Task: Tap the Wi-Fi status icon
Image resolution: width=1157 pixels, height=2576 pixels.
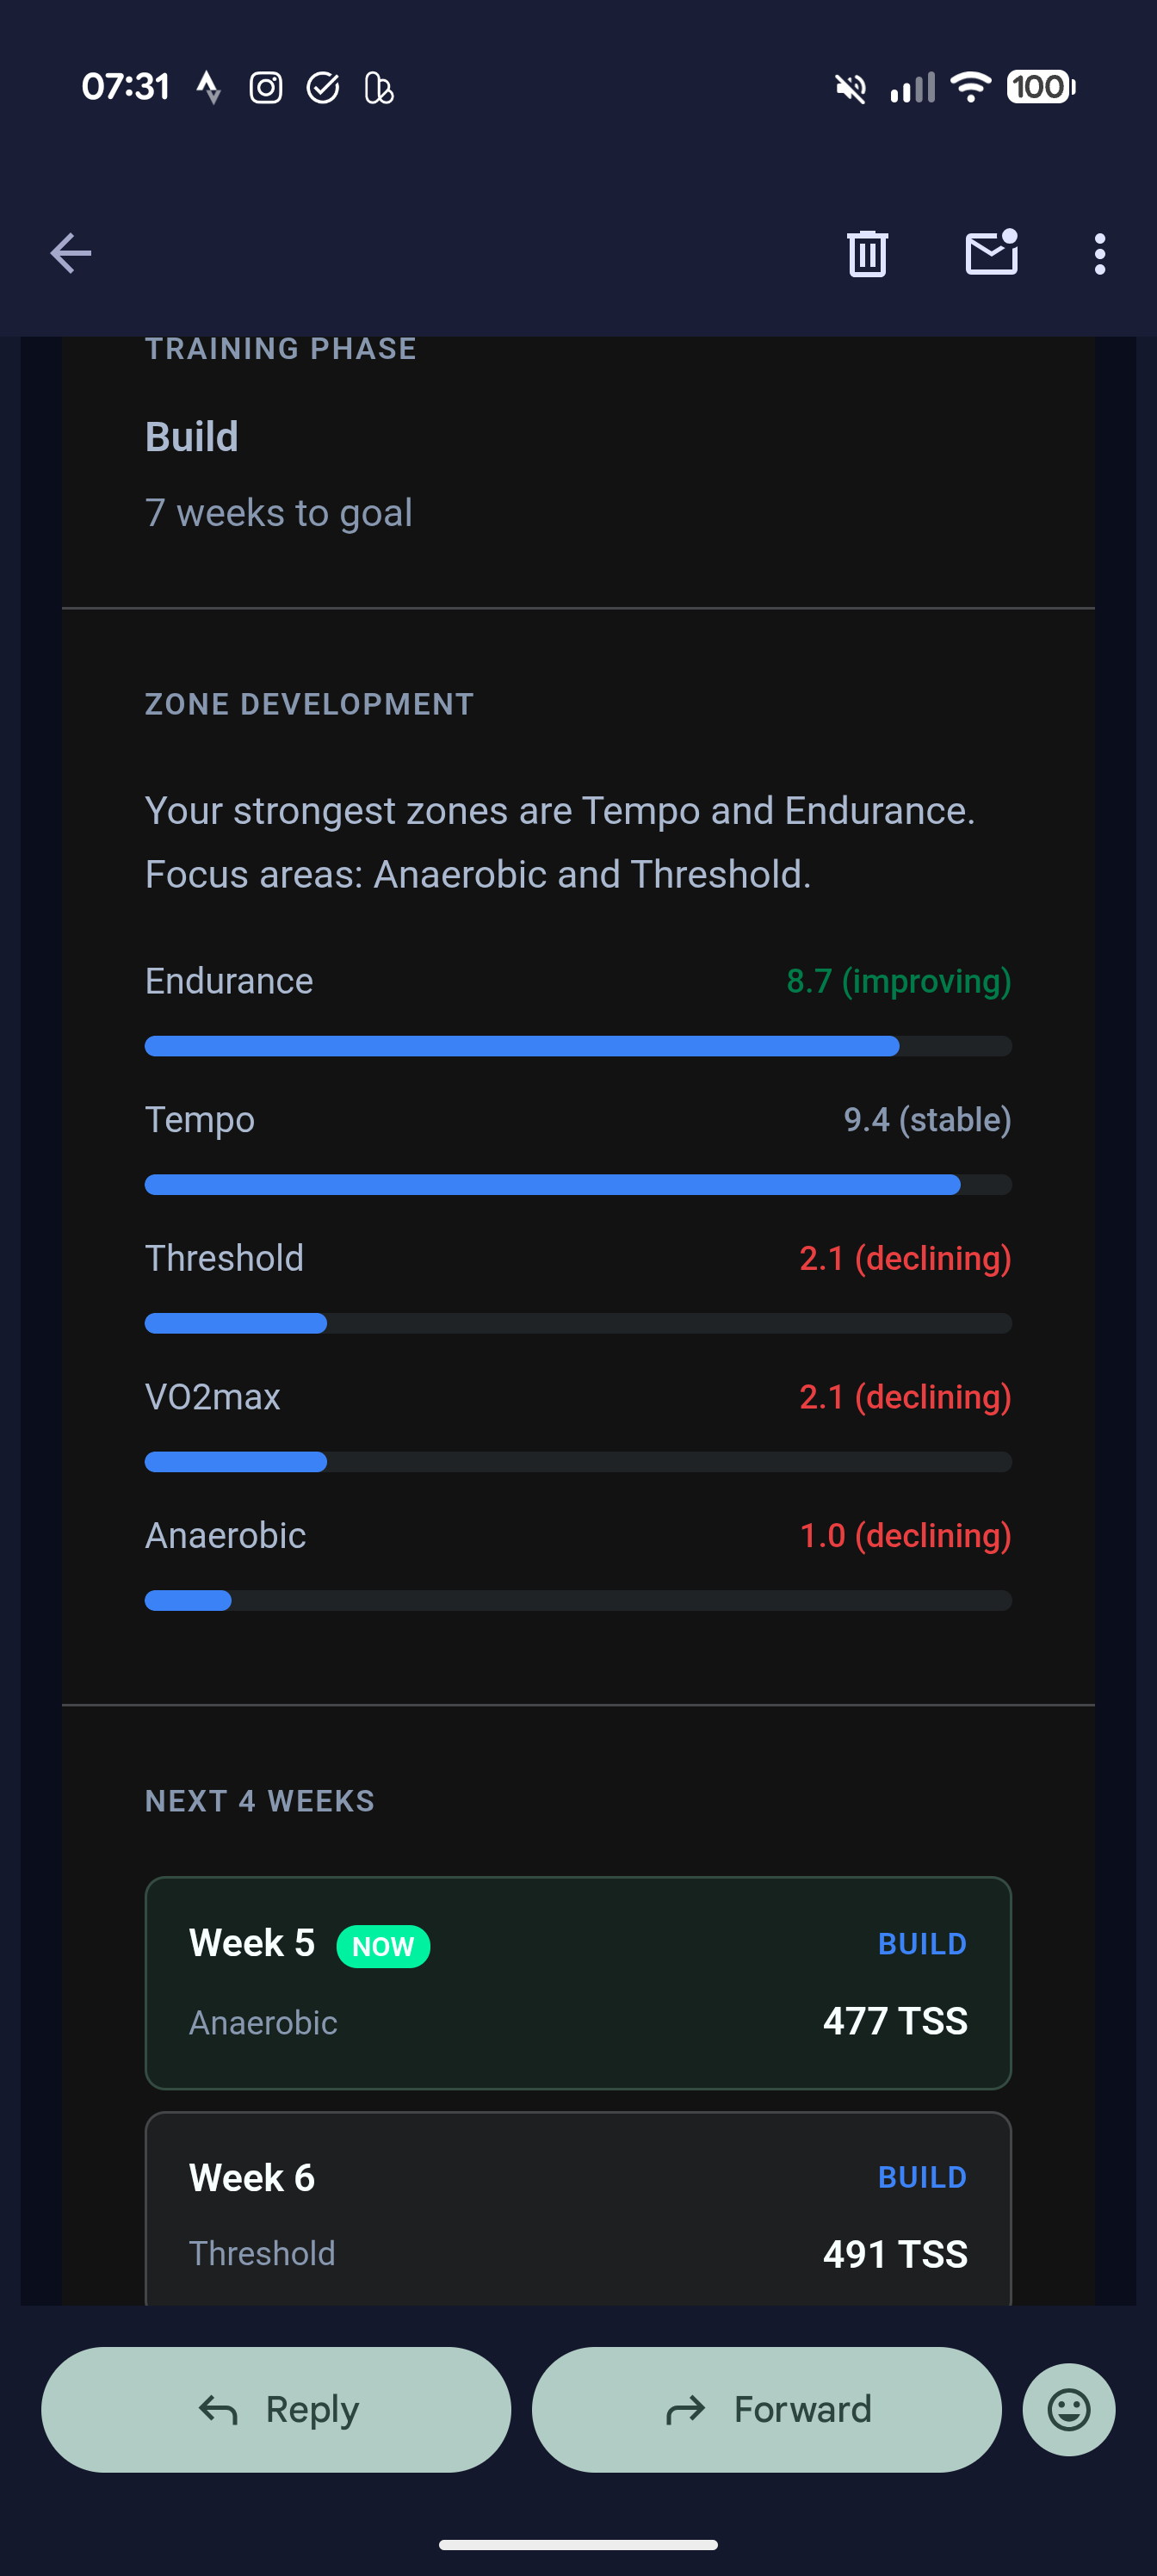Action: tap(969, 87)
